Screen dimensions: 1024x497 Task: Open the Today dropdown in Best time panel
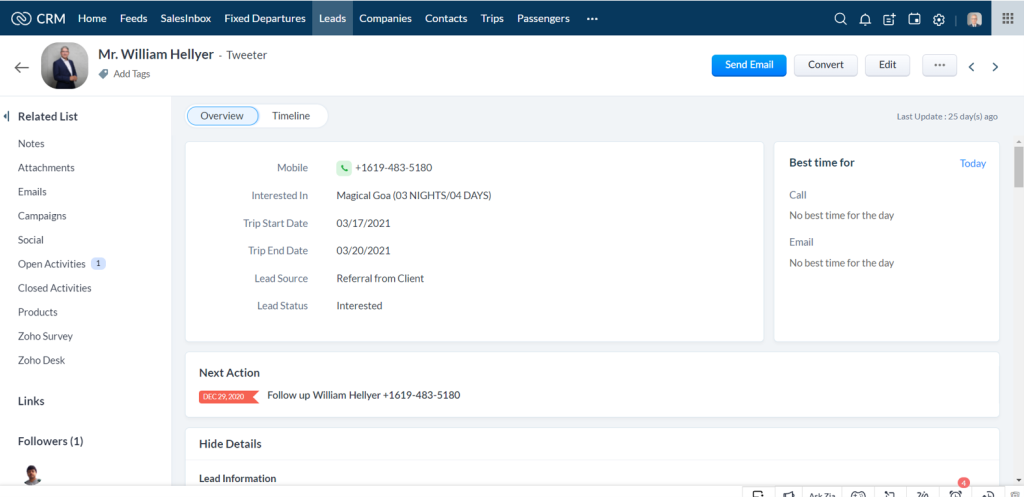(972, 163)
